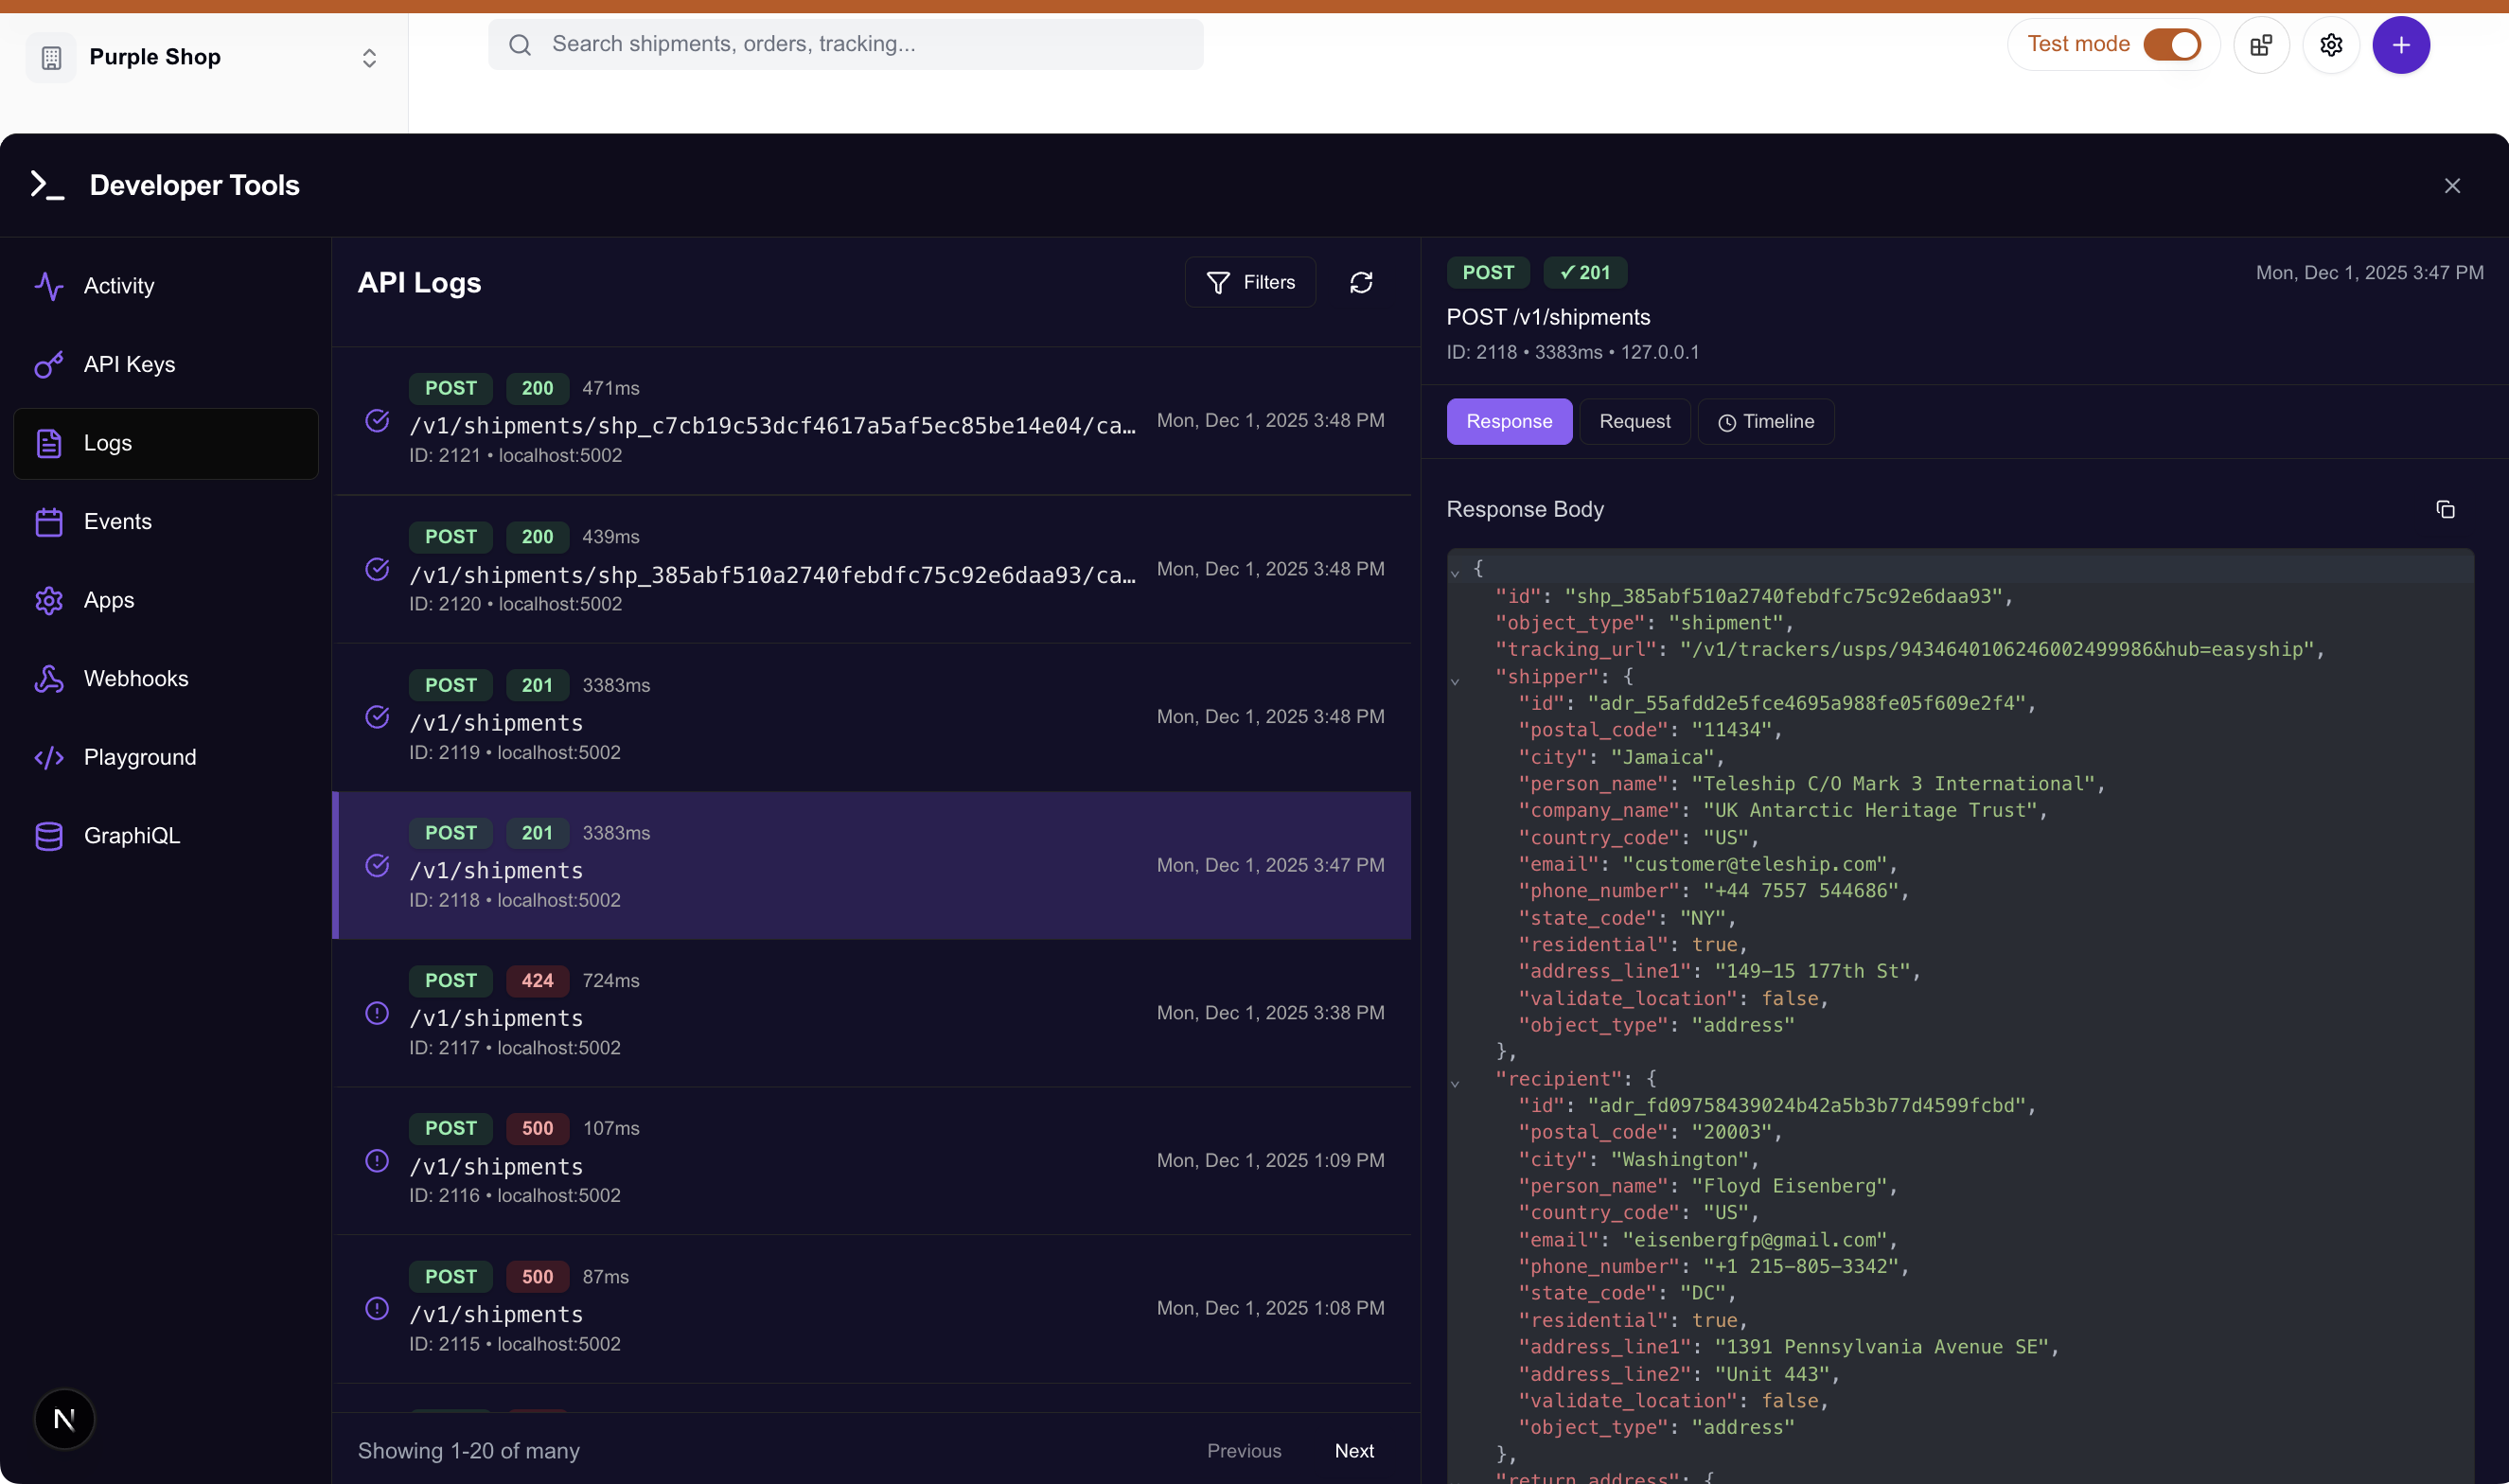Click the recipient person_name Floyd Eisenberg
The image size is (2509, 1484).
(1789, 1187)
